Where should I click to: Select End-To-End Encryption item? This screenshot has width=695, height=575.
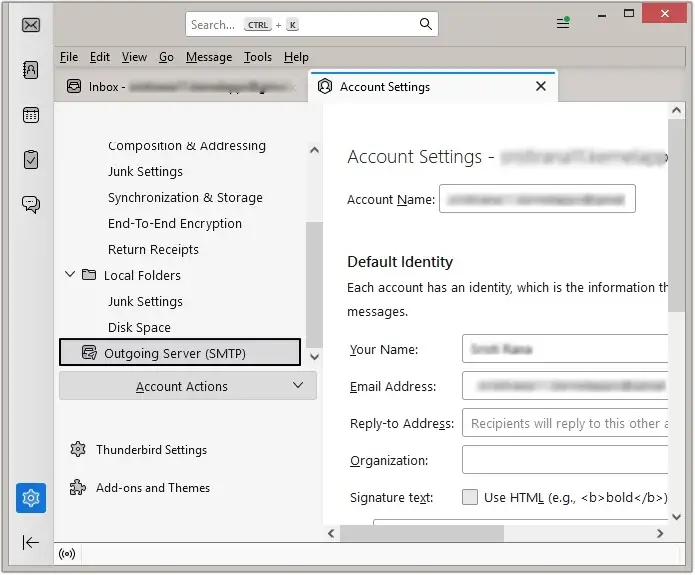175,223
